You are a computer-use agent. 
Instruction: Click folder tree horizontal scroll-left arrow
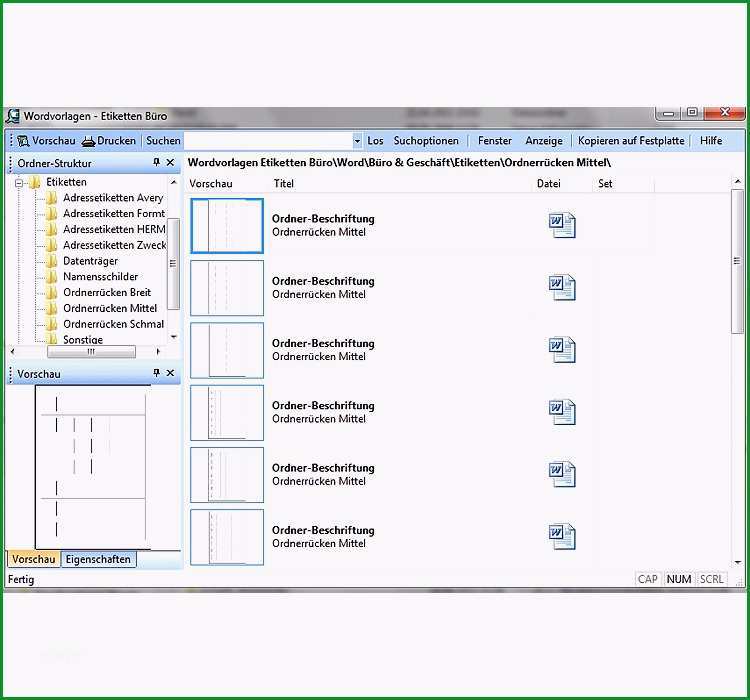coord(12,351)
